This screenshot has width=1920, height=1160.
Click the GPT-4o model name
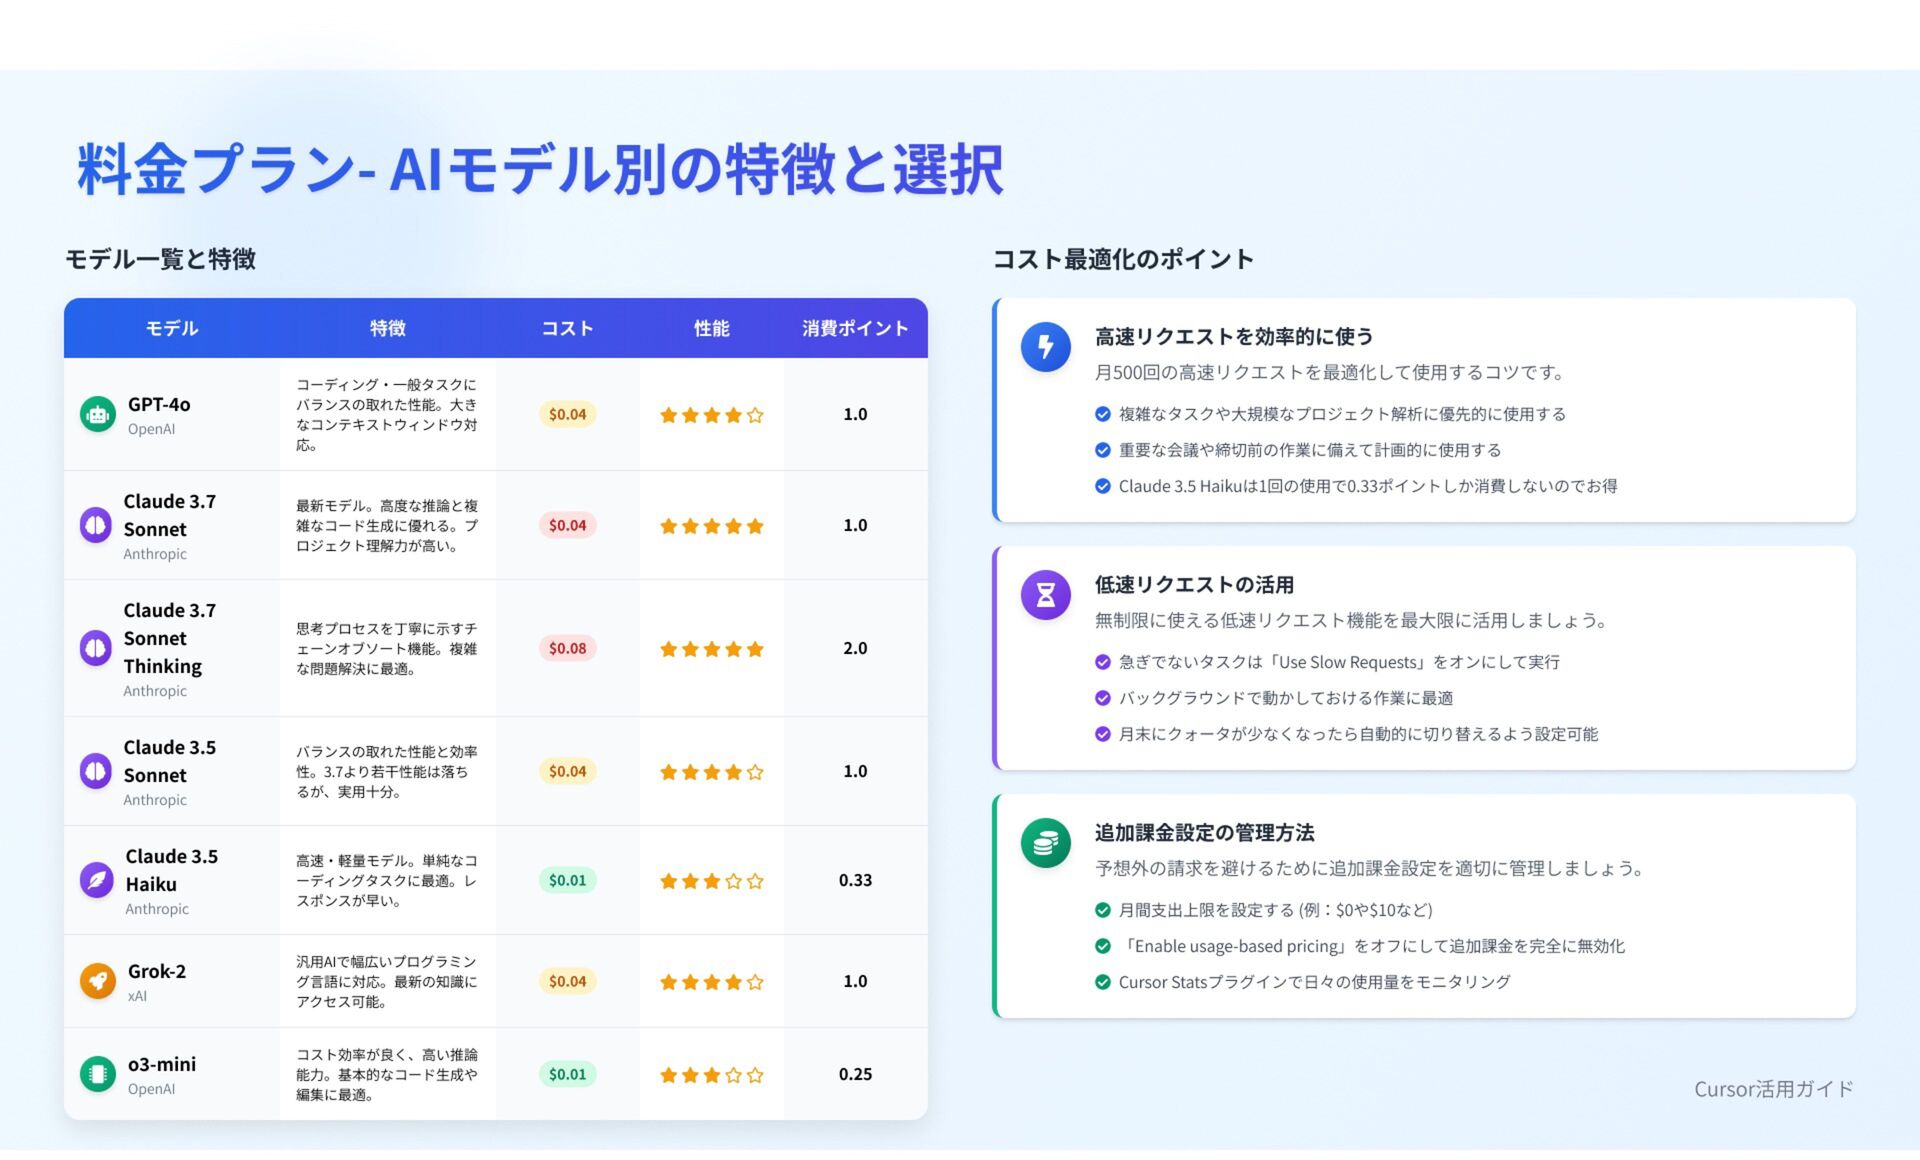[x=159, y=404]
